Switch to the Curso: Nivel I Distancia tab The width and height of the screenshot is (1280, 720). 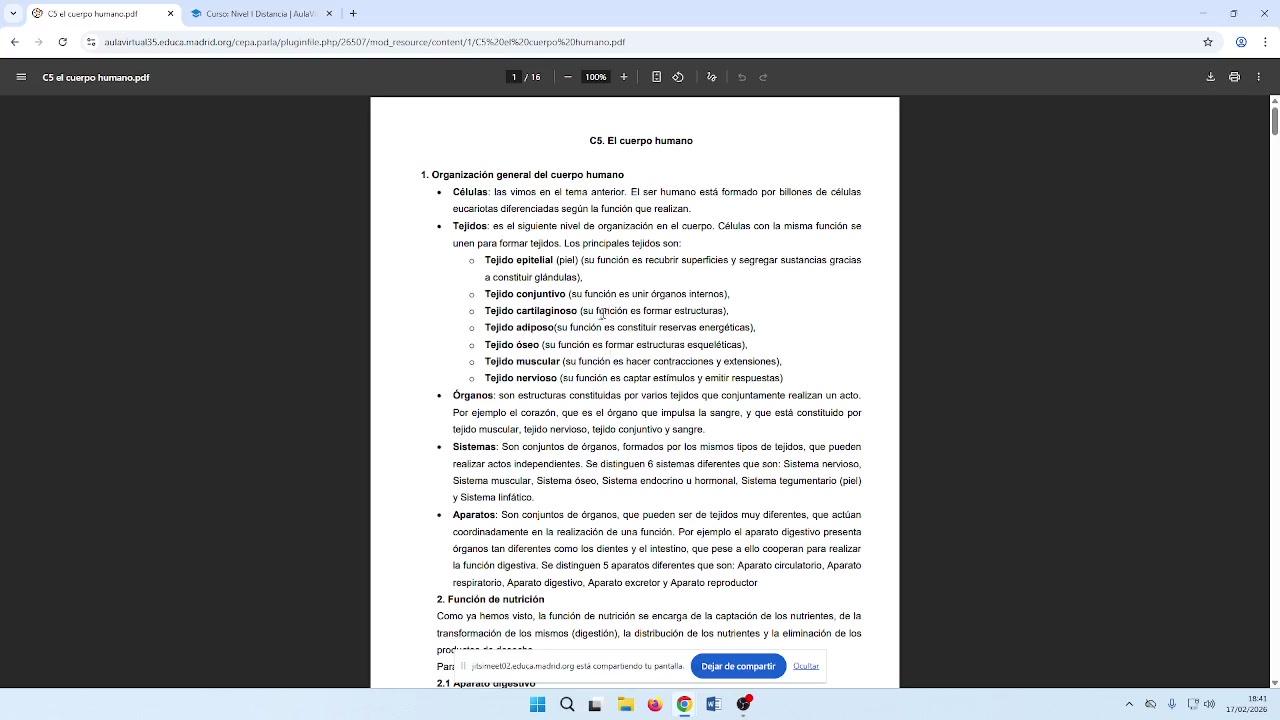[261, 14]
